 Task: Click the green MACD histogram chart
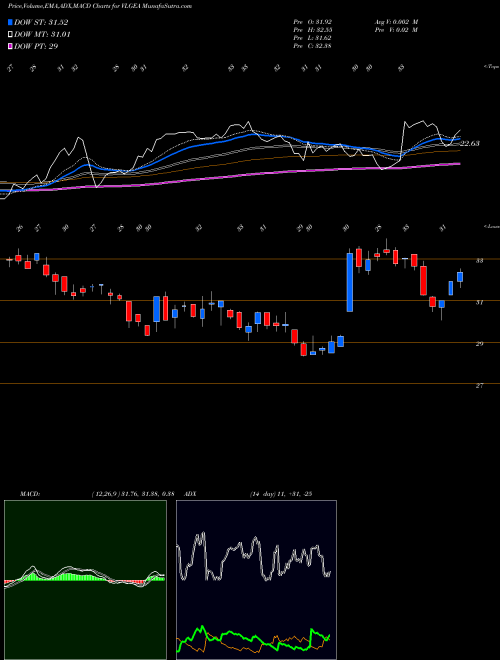click(x=85, y=580)
